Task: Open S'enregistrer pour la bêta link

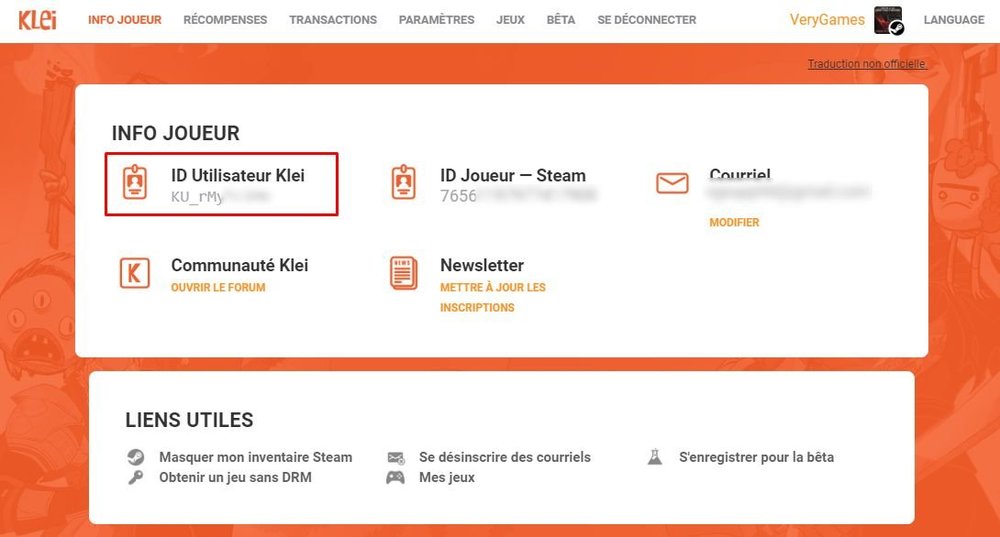Action: [756, 457]
